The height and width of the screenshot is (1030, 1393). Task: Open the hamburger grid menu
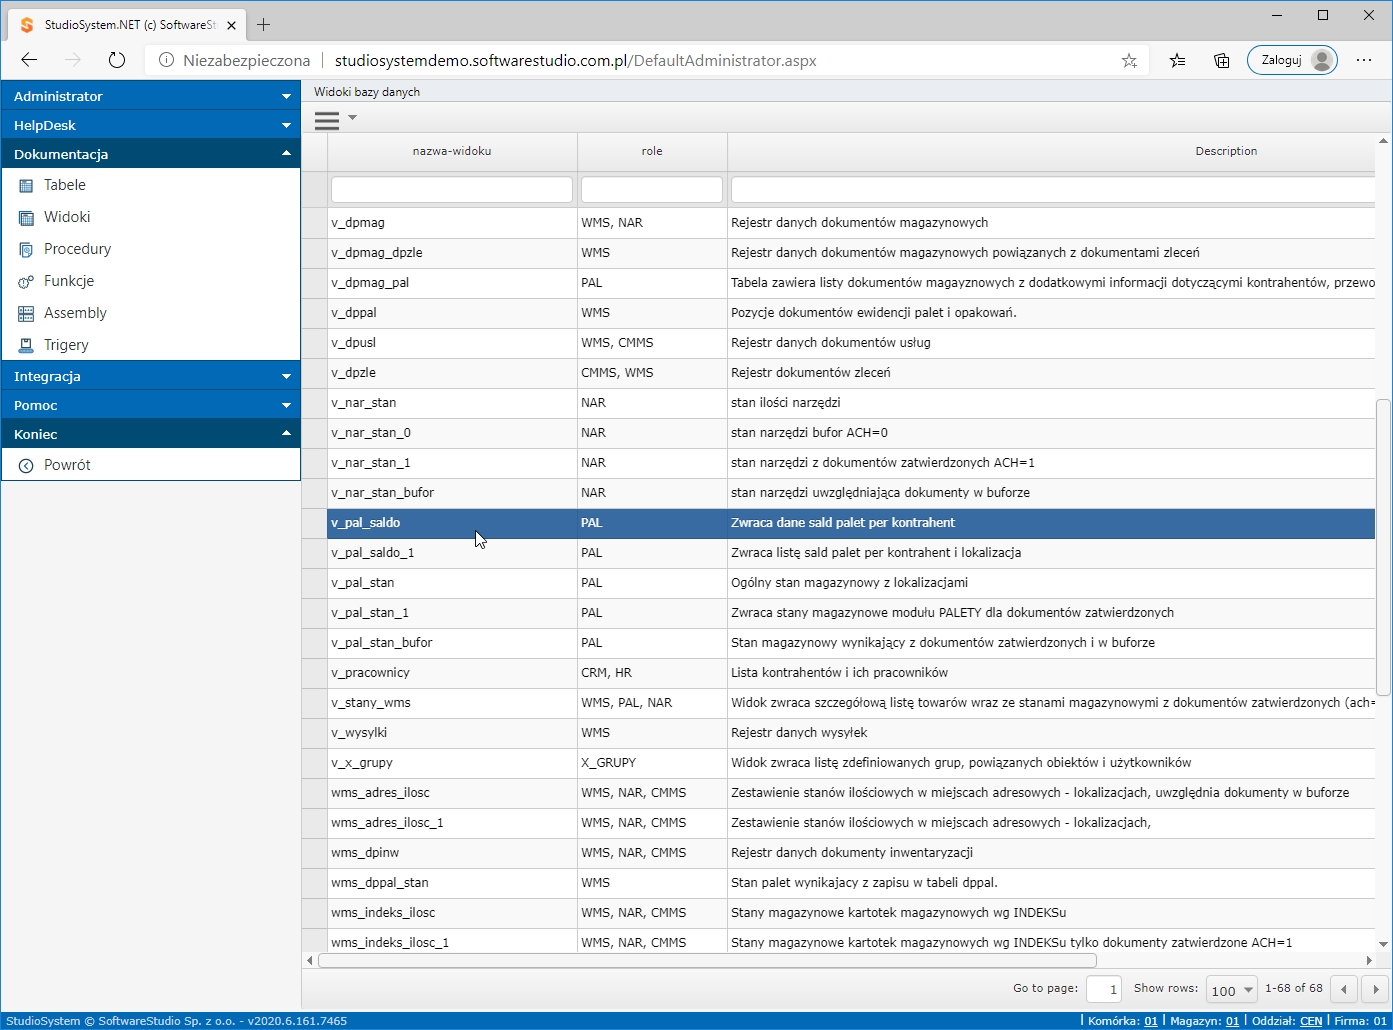coord(327,120)
